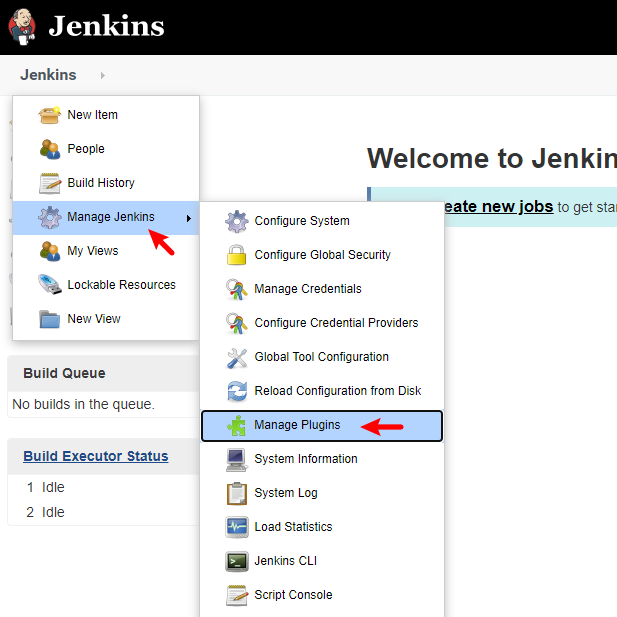Viewport: 617px width, 617px height.
Task: Click the Lockable Resources USB icon
Action: click(x=50, y=284)
